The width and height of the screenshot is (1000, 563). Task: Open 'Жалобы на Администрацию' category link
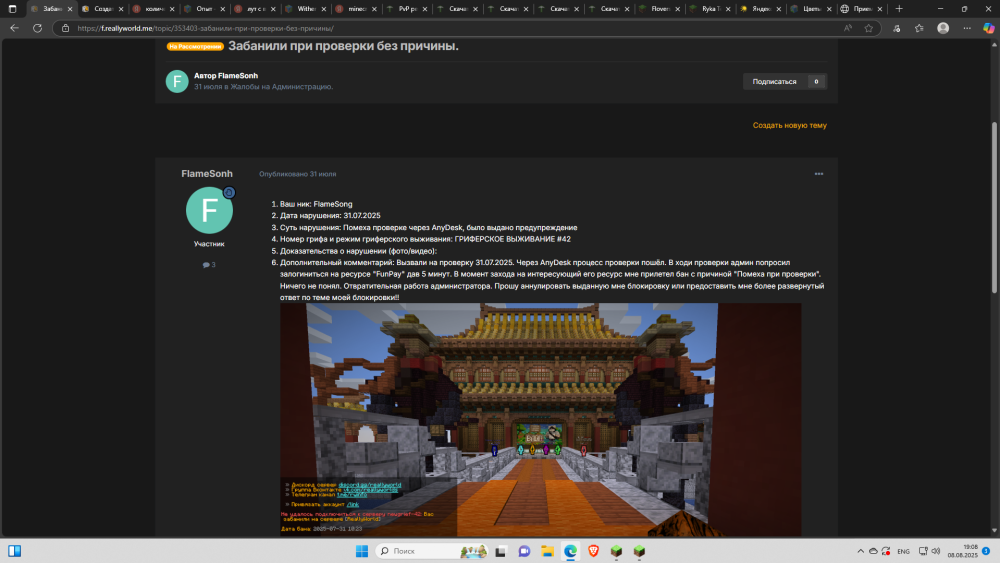click(281, 87)
